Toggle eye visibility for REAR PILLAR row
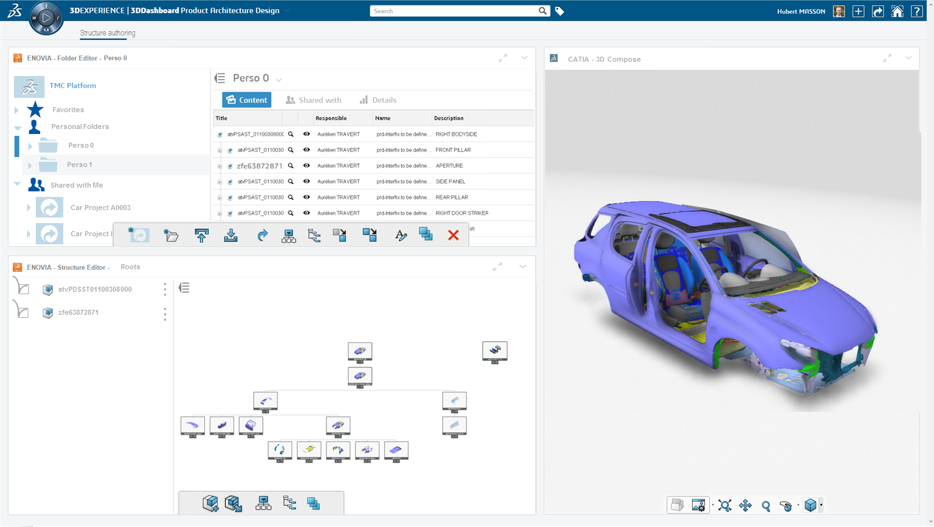Screen dimensions: 934x527 click(306, 197)
